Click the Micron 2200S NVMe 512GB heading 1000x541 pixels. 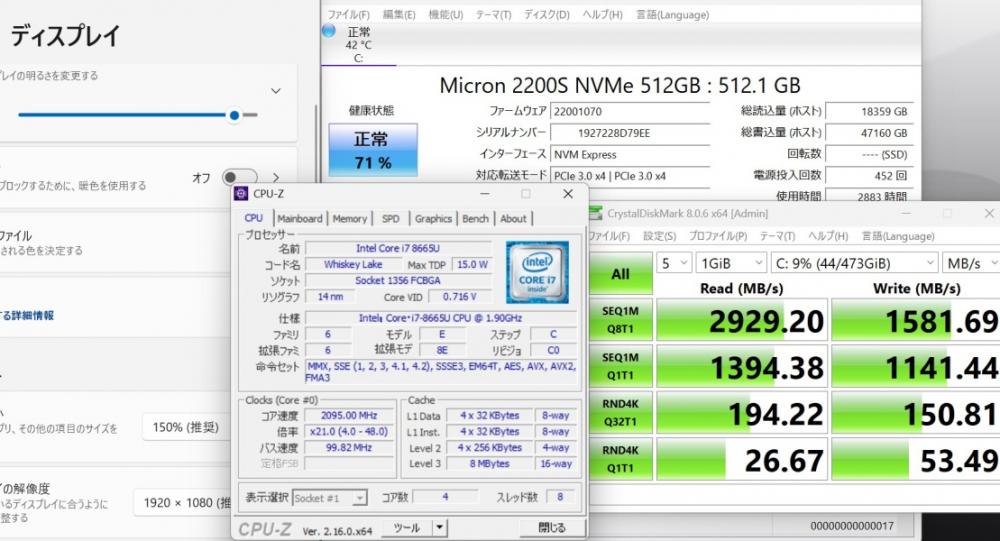click(619, 85)
